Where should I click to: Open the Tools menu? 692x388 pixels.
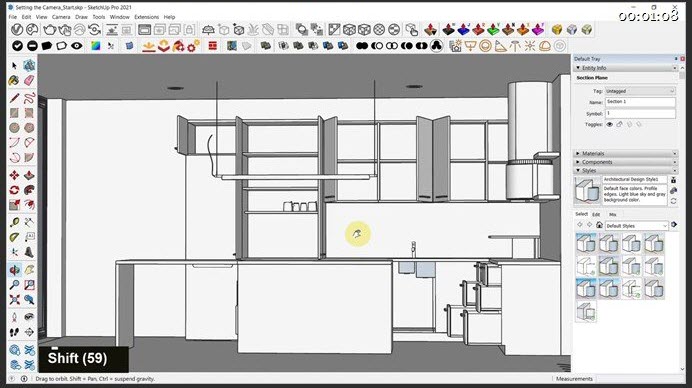(99, 17)
